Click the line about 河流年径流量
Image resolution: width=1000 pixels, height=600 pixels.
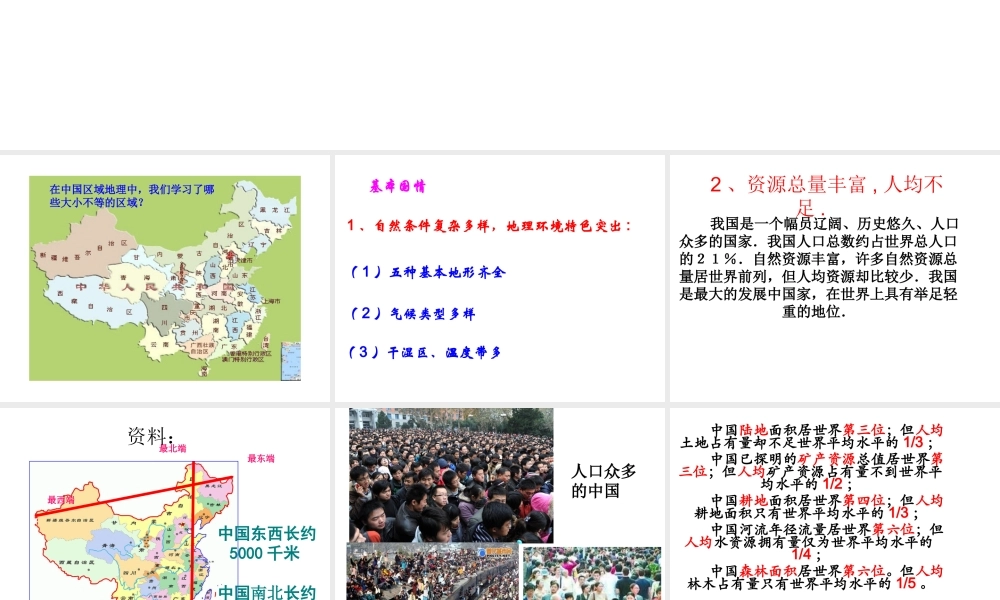[813, 542]
